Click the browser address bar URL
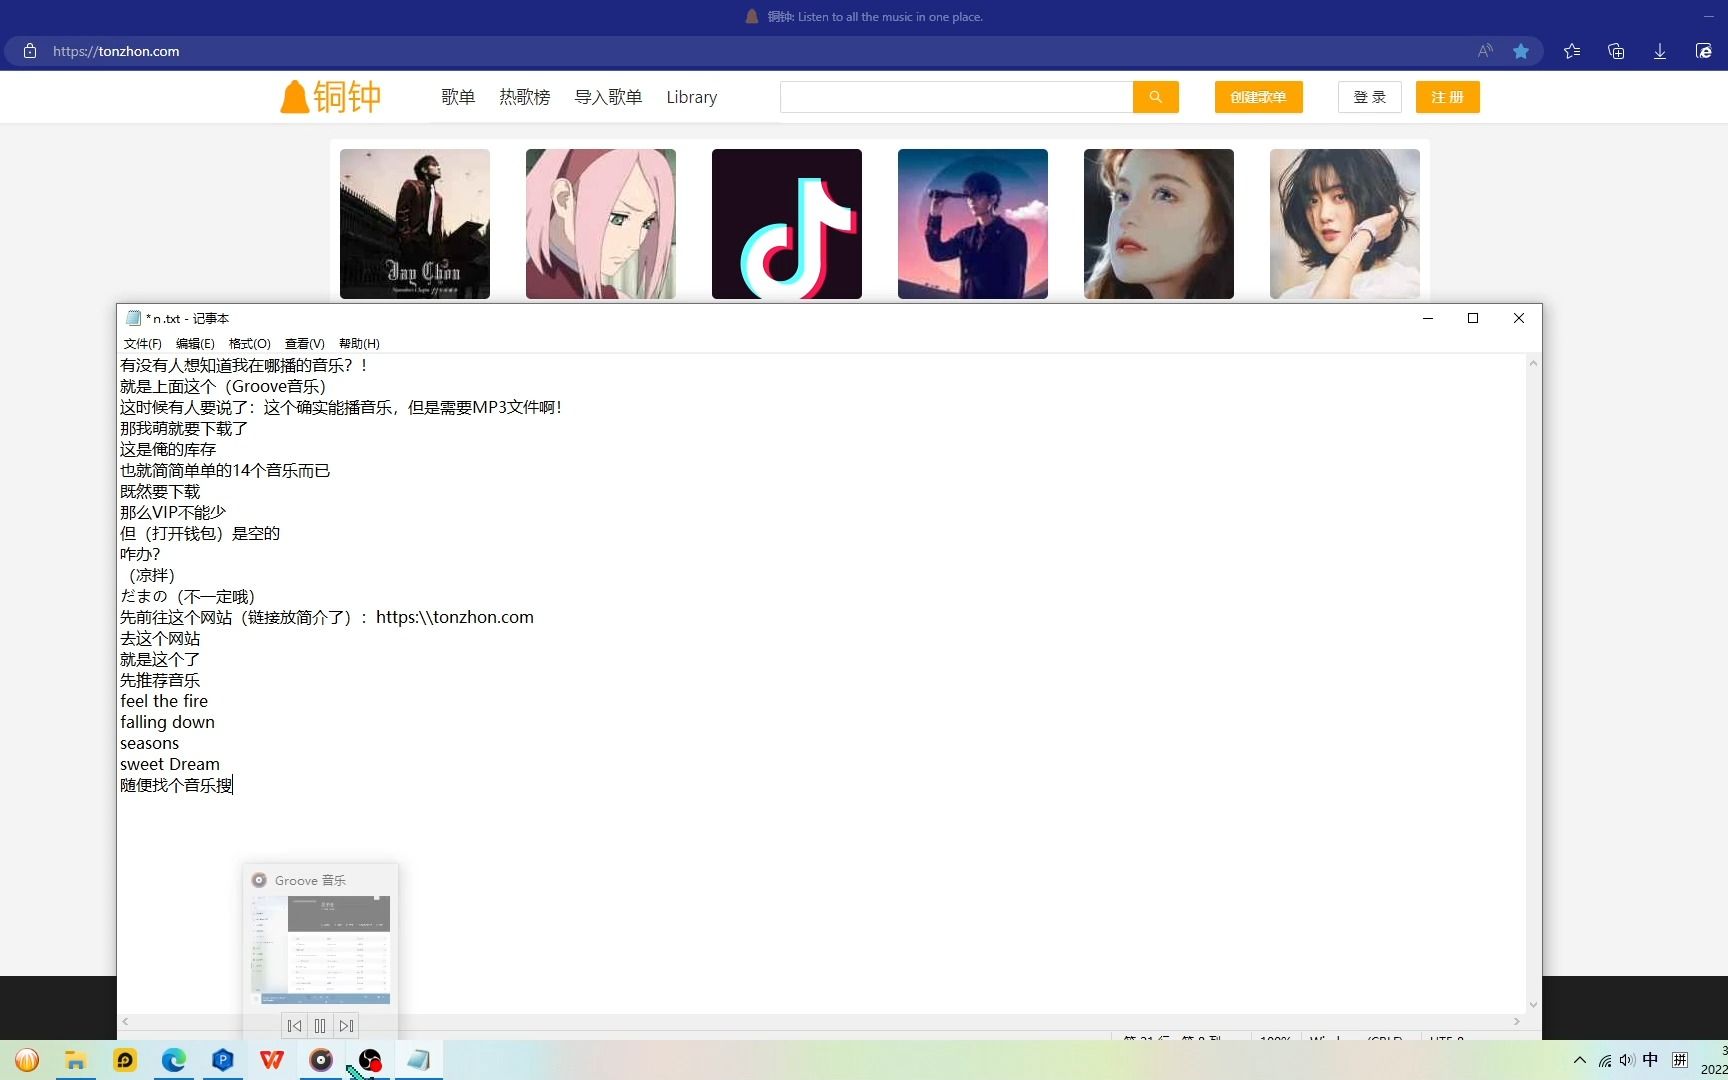The width and height of the screenshot is (1728, 1080). pyautogui.click(x=116, y=51)
